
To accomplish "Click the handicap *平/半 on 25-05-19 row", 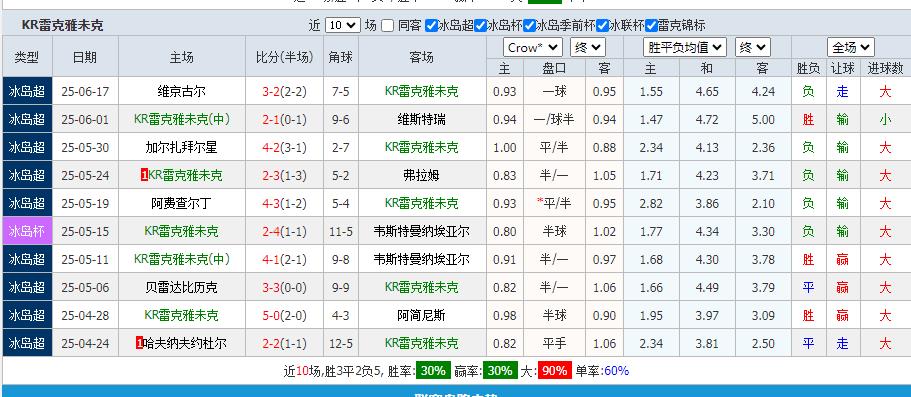I will (x=554, y=203).
